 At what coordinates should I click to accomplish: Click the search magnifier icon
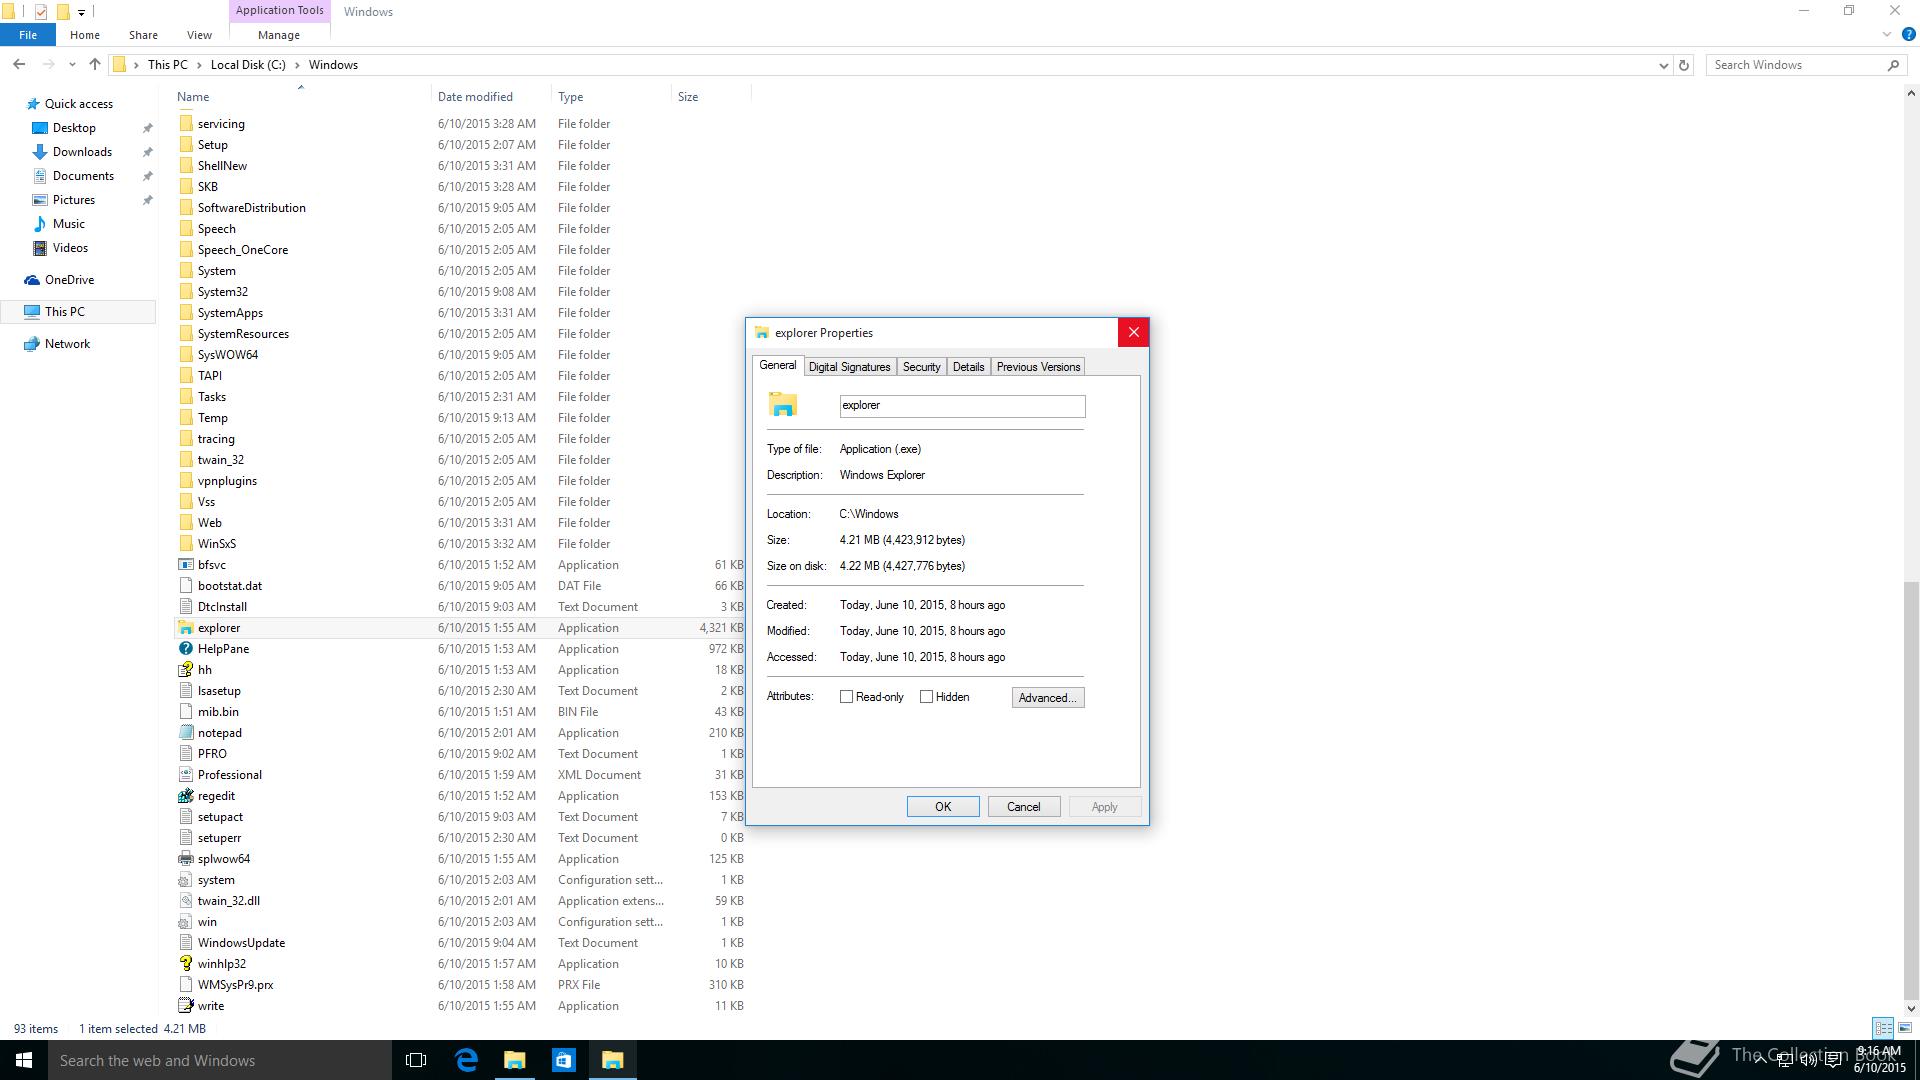(x=1893, y=65)
